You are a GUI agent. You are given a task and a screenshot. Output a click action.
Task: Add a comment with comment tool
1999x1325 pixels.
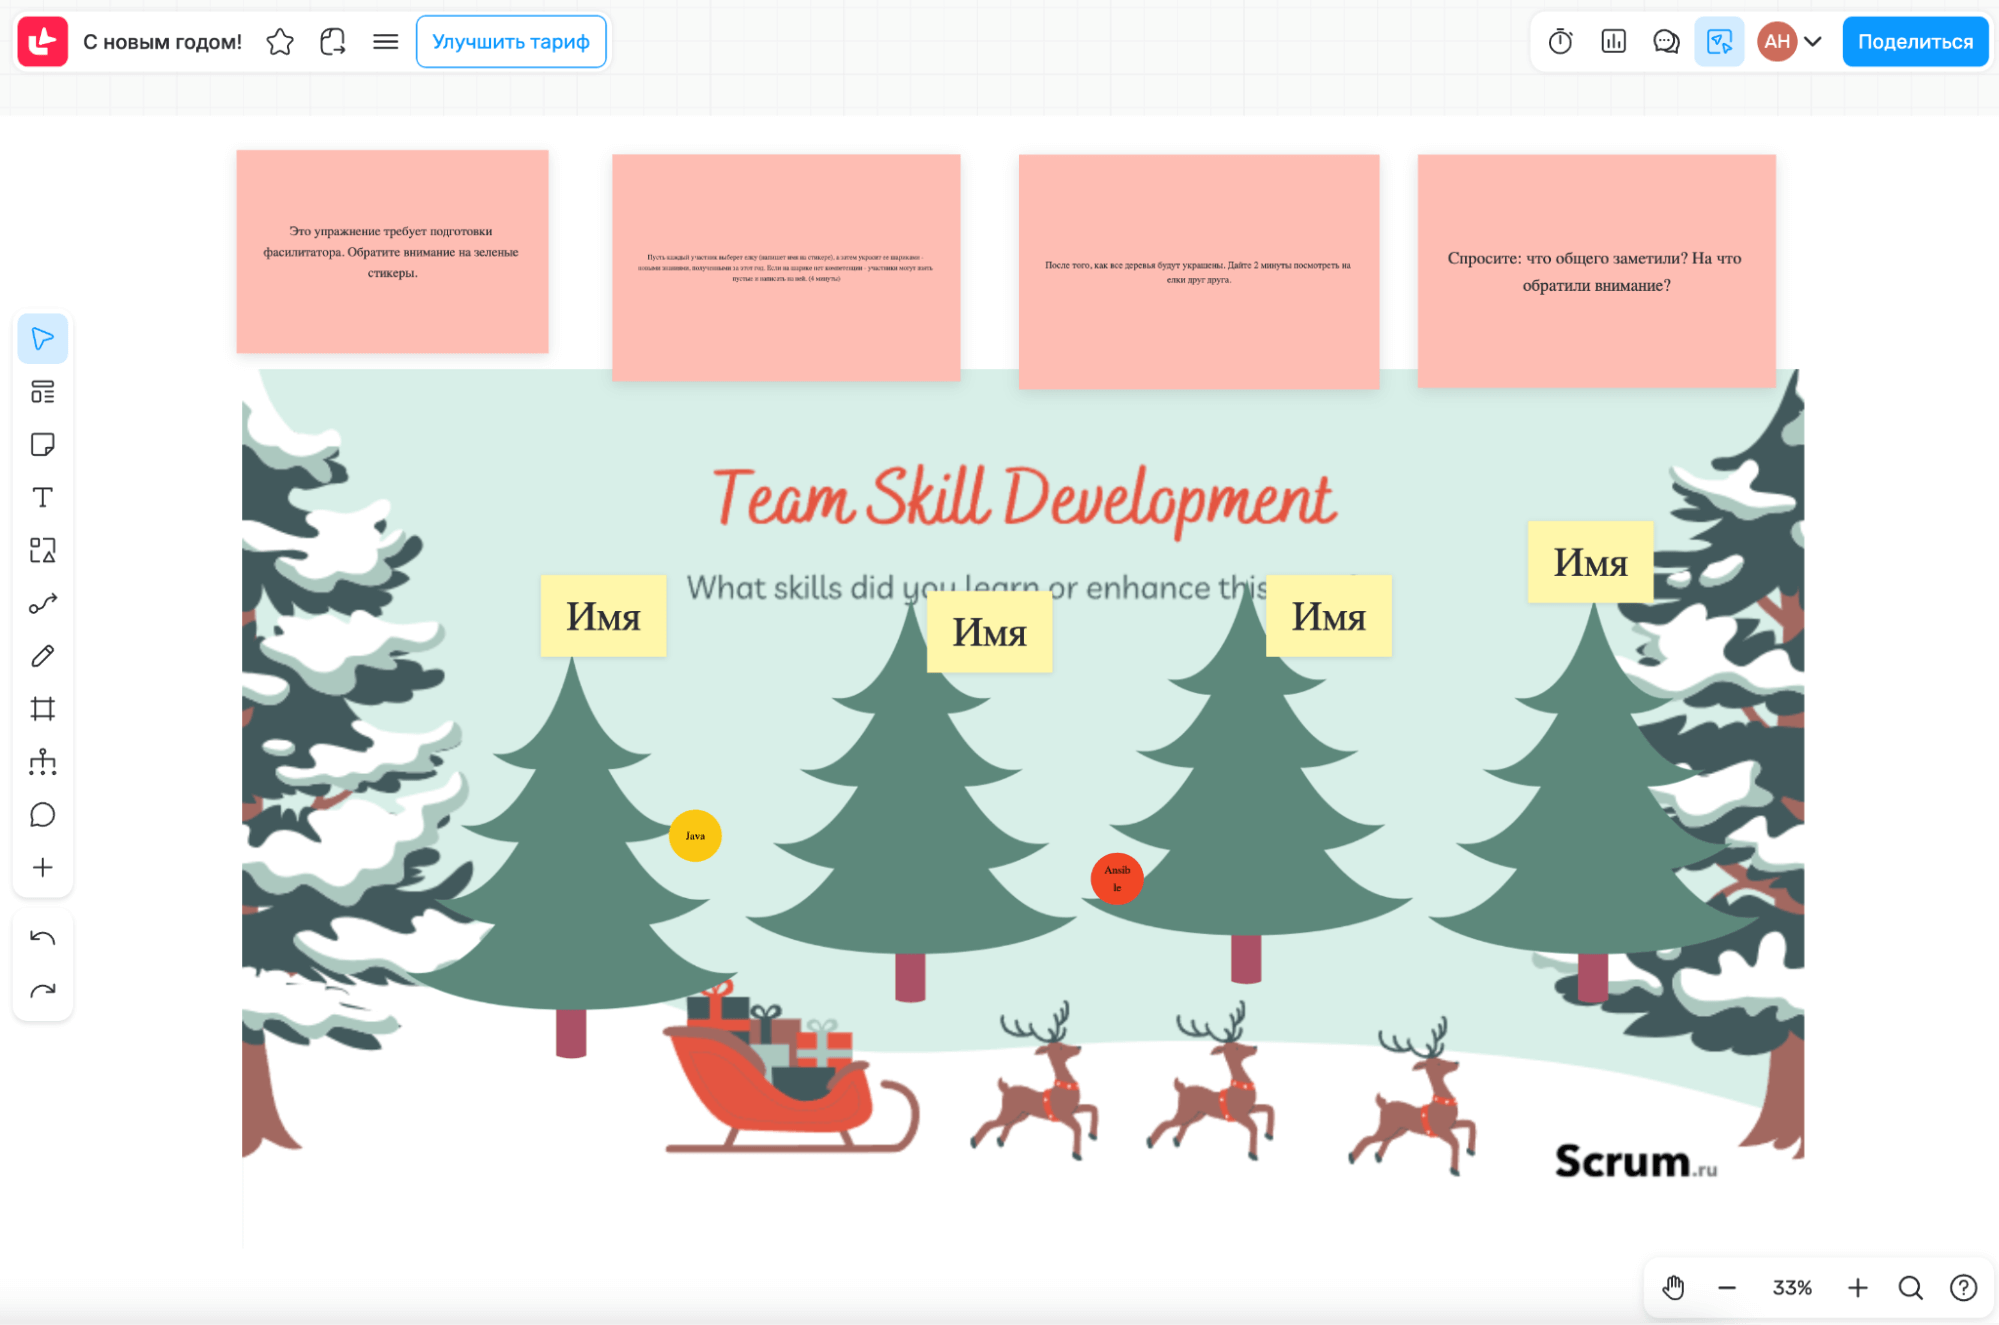click(42, 815)
